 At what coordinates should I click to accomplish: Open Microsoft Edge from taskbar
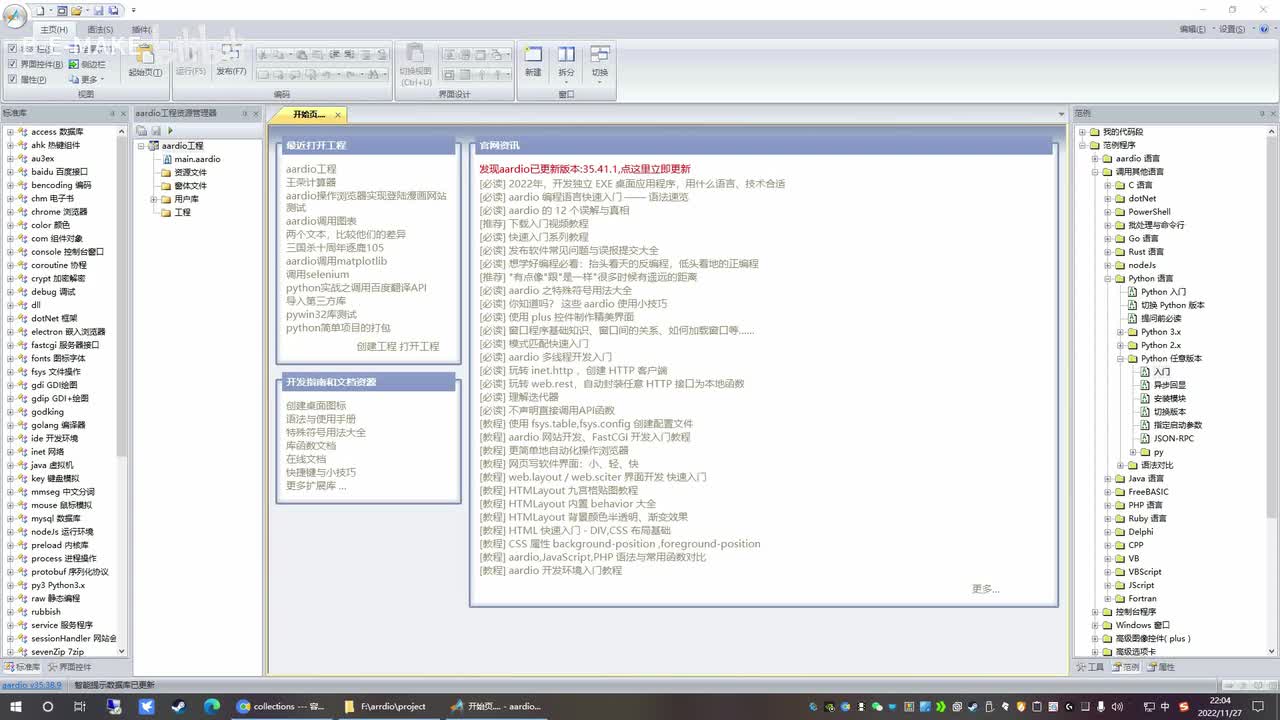pyautogui.click(x=212, y=706)
